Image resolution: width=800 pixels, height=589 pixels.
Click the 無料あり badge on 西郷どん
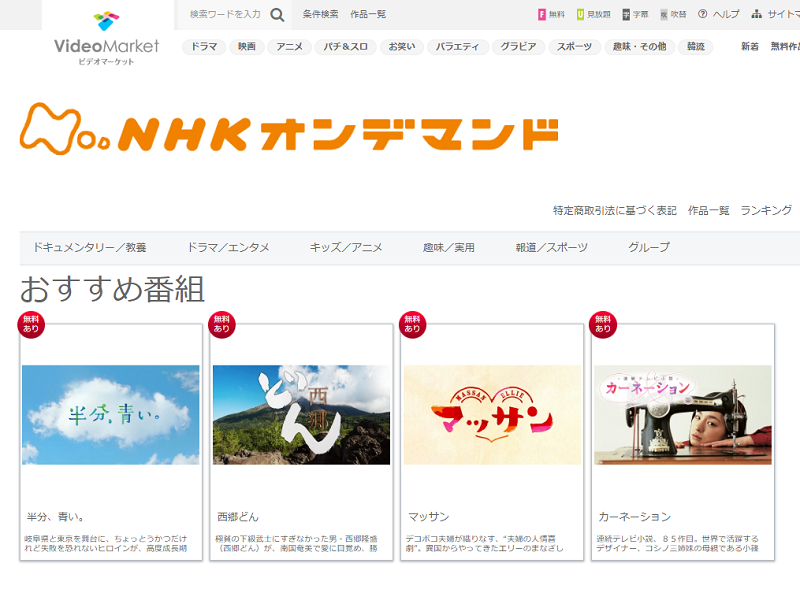(222, 324)
